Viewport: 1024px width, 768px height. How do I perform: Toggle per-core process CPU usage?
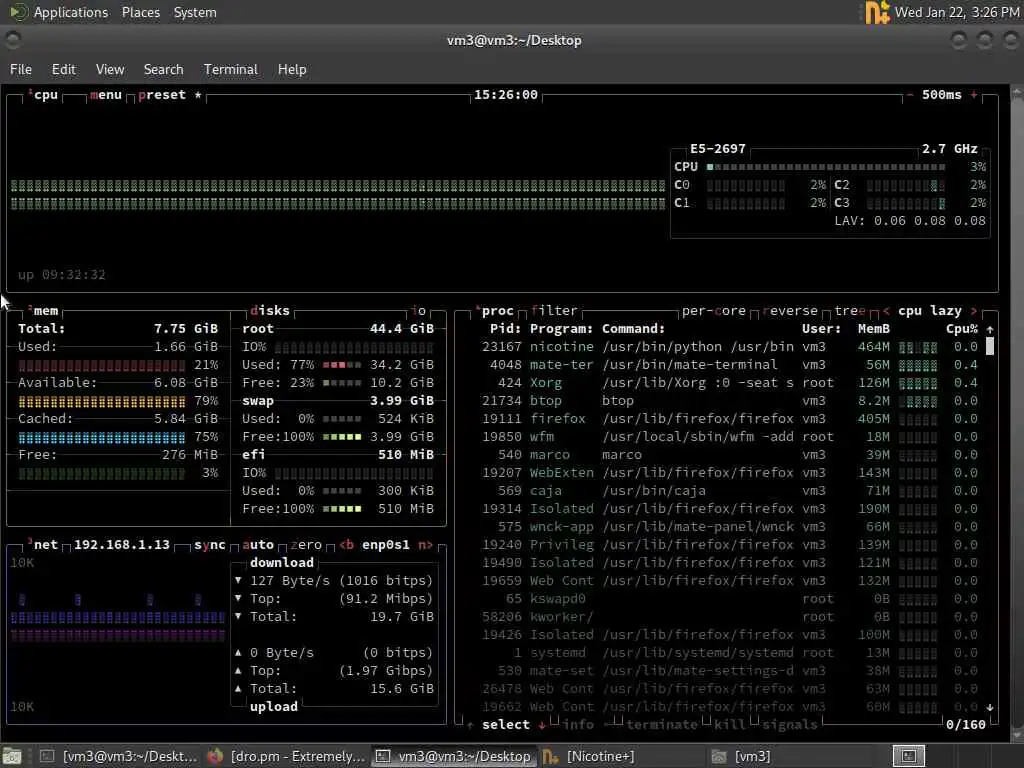point(714,311)
